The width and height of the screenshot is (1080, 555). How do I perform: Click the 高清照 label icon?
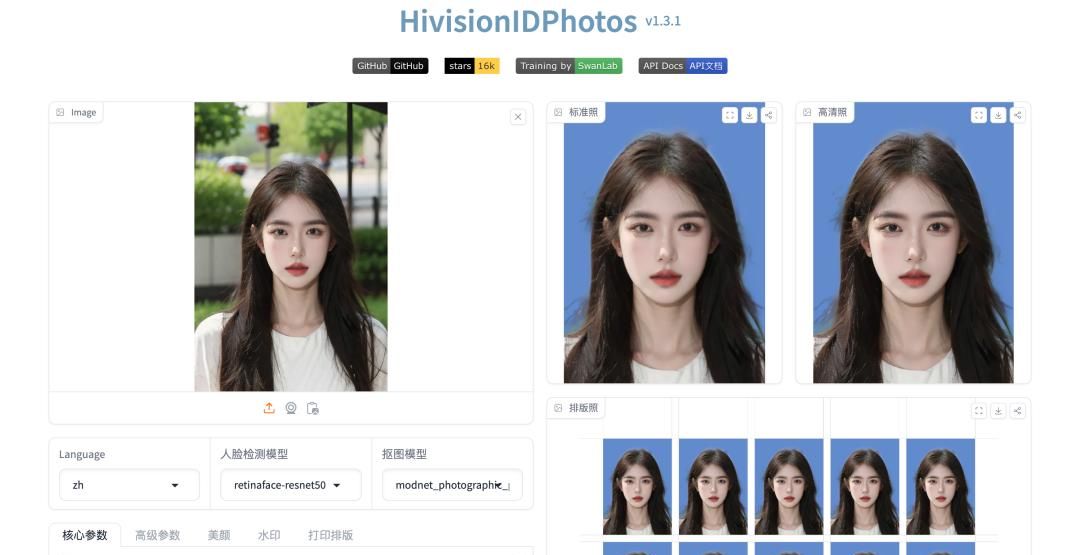click(x=807, y=112)
